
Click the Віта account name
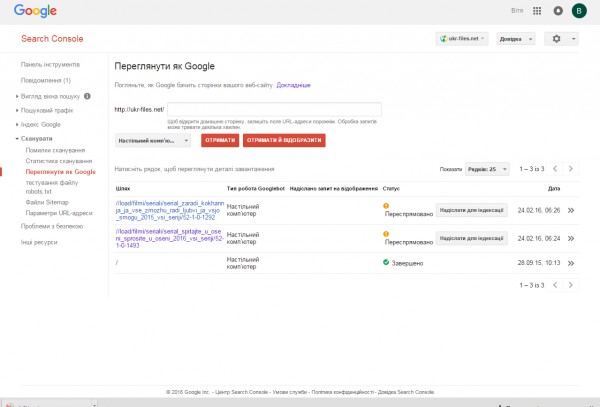[x=517, y=11]
